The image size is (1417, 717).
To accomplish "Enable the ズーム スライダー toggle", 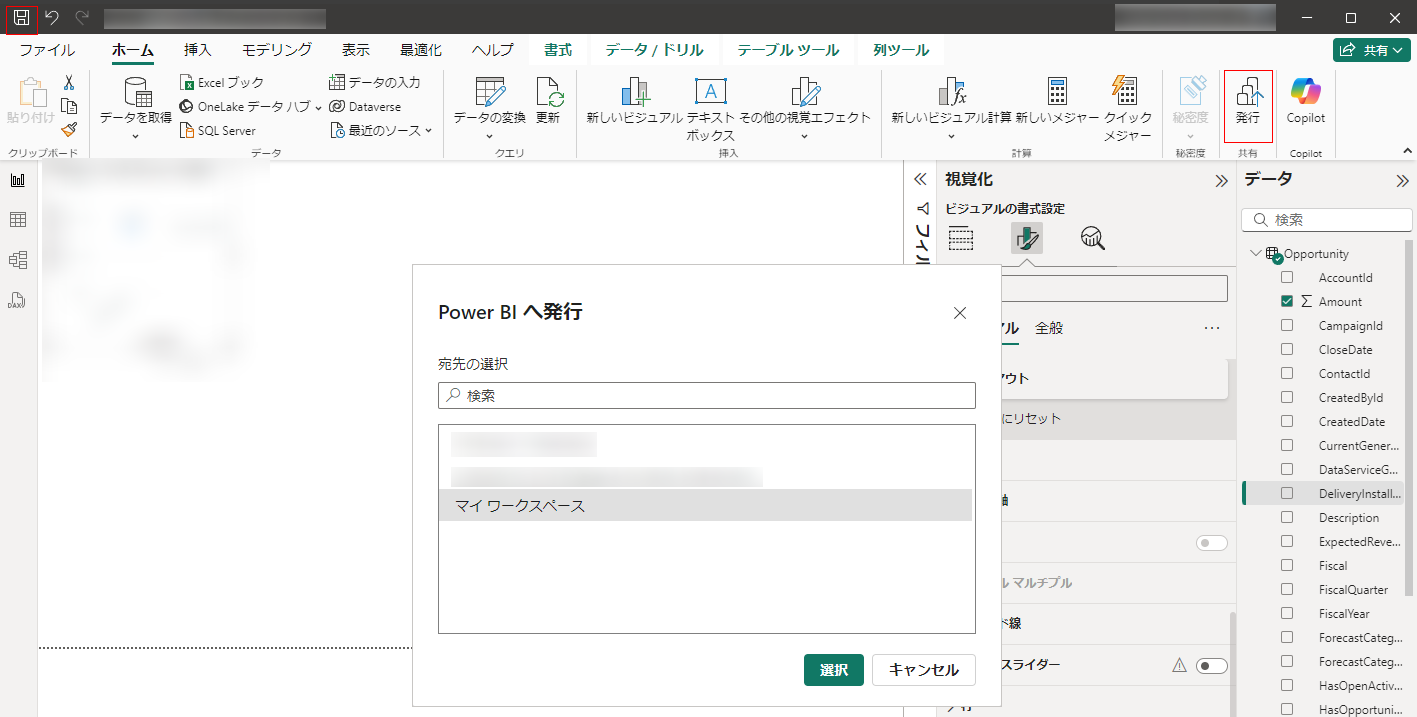I will coord(1209,665).
